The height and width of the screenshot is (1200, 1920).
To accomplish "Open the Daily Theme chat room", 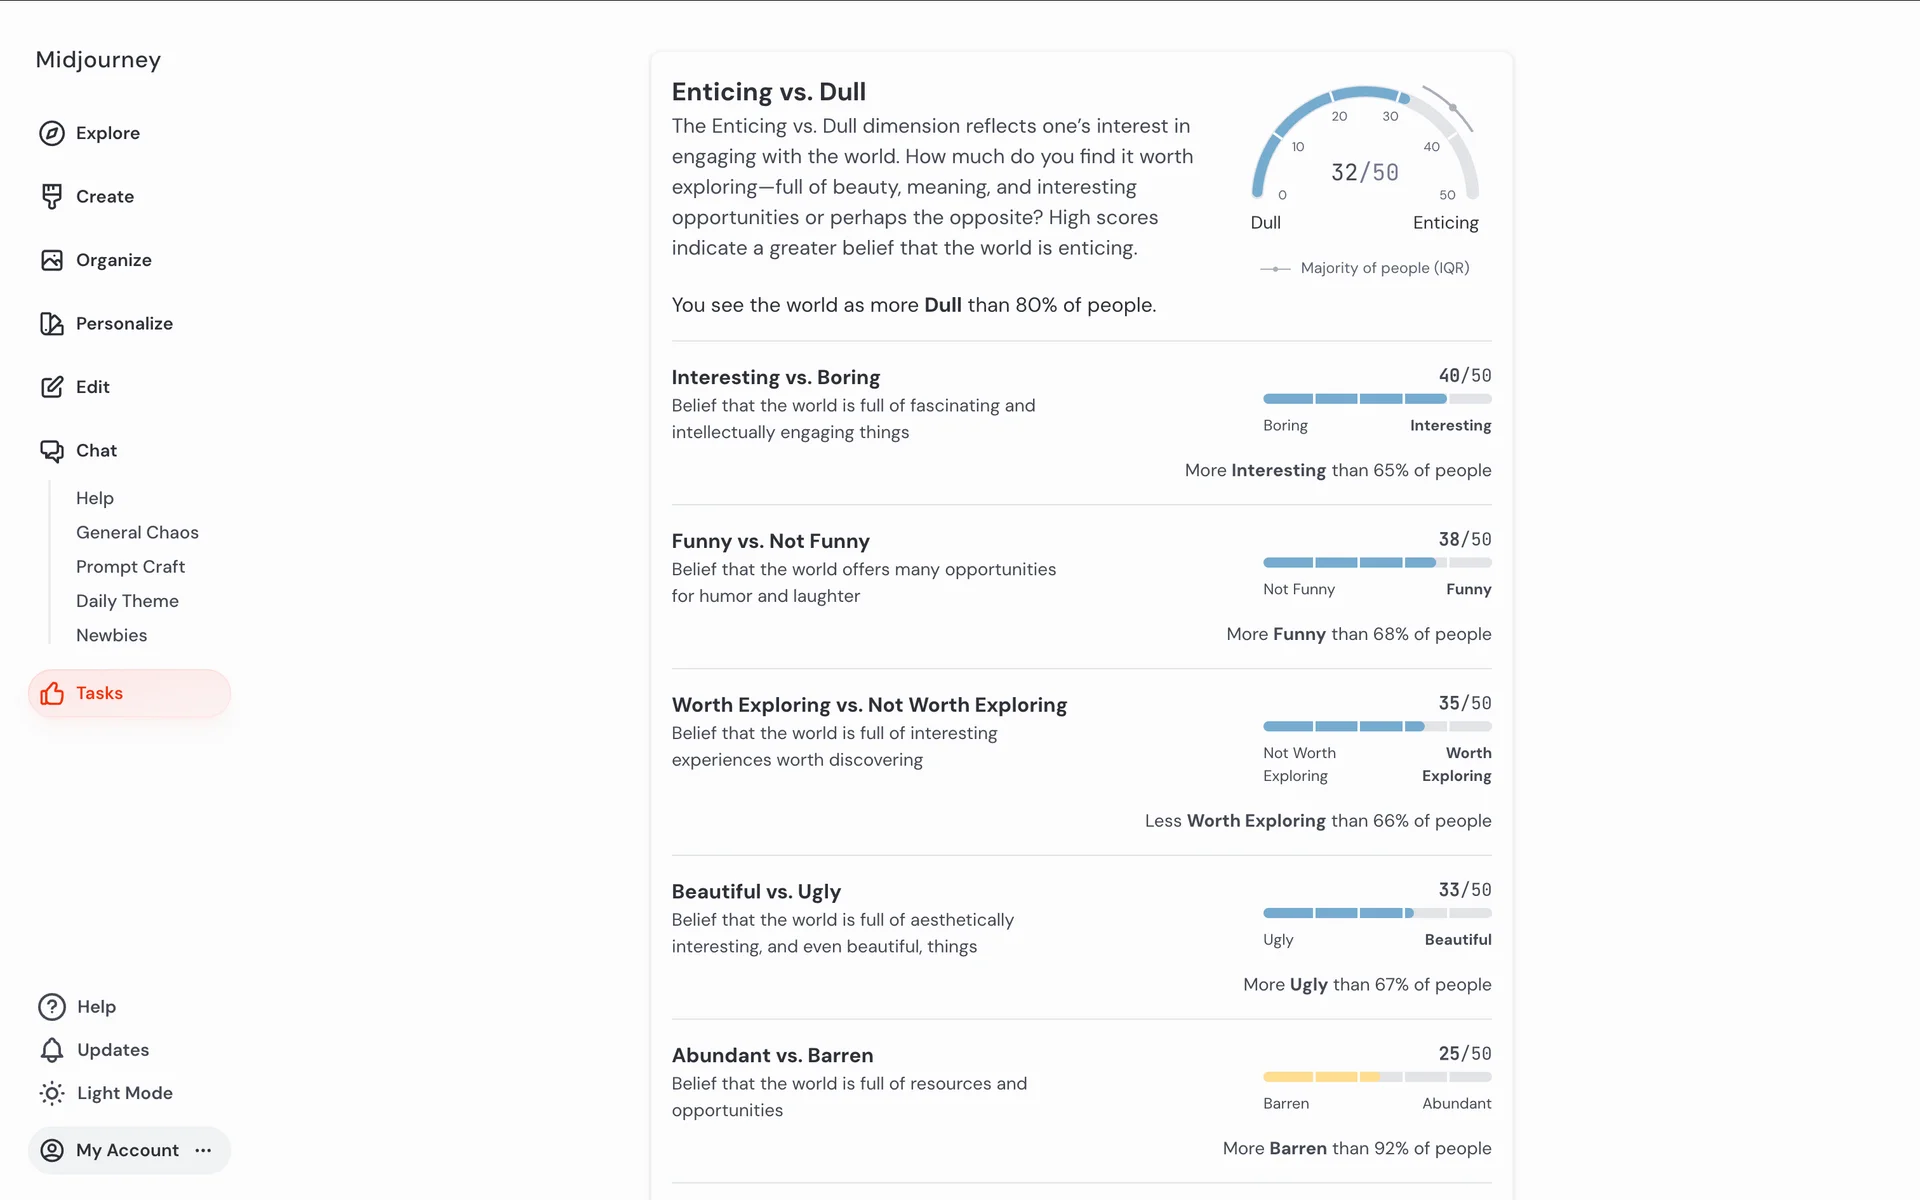I will [127, 601].
